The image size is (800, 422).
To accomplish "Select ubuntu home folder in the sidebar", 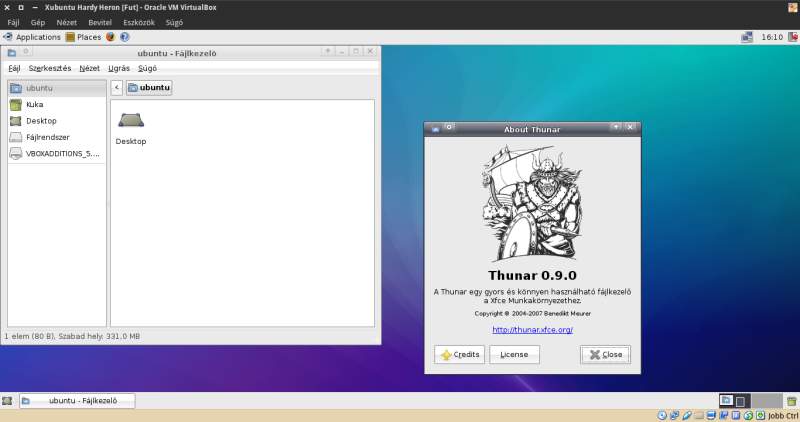I will (57, 88).
